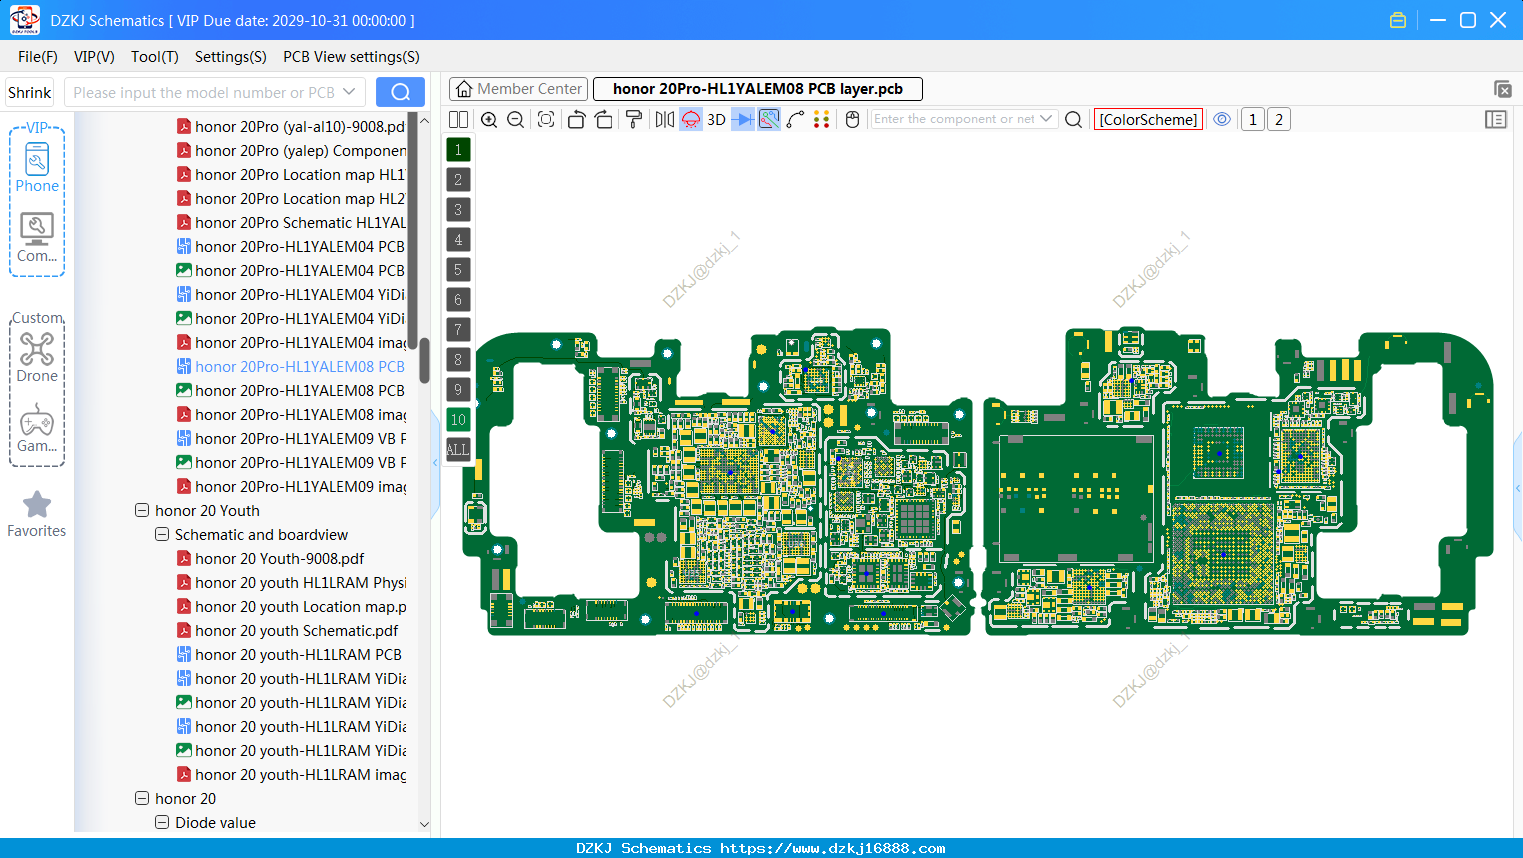Toggle split view layout icon
The height and width of the screenshot is (858, 1523).
[x=459, y=119]
